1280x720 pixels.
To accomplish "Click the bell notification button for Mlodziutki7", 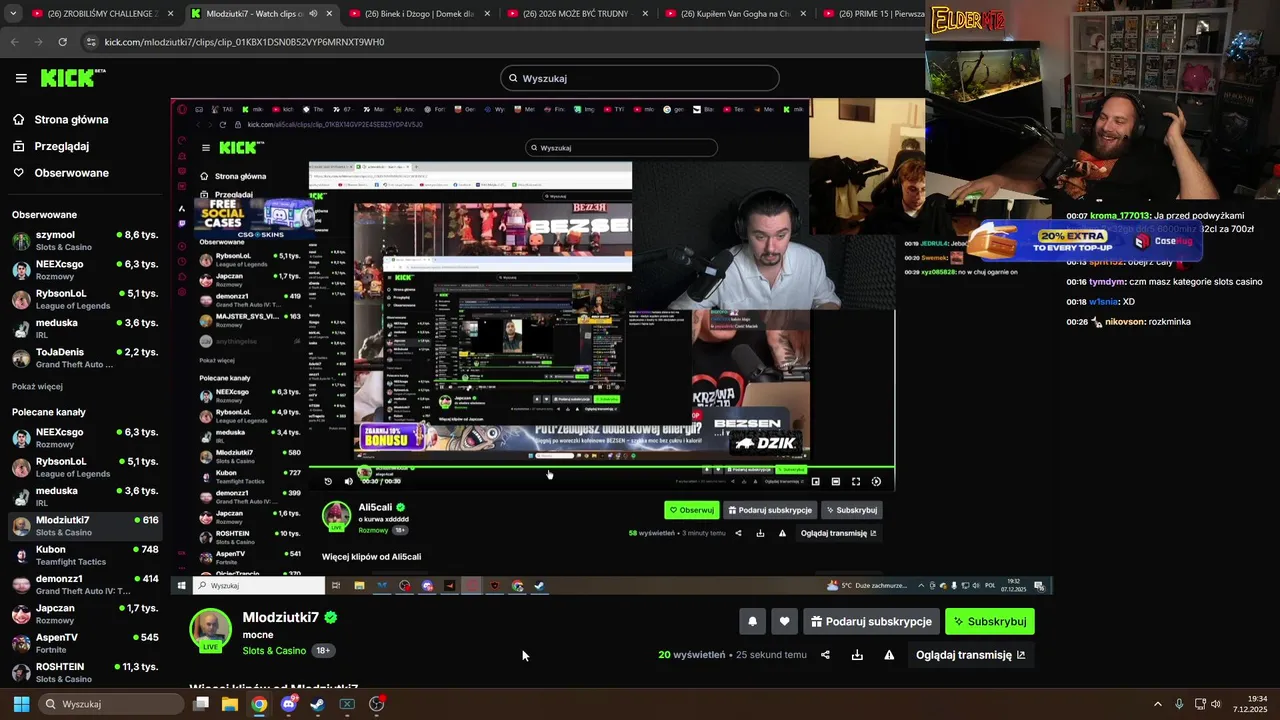I will pos(752,621).
